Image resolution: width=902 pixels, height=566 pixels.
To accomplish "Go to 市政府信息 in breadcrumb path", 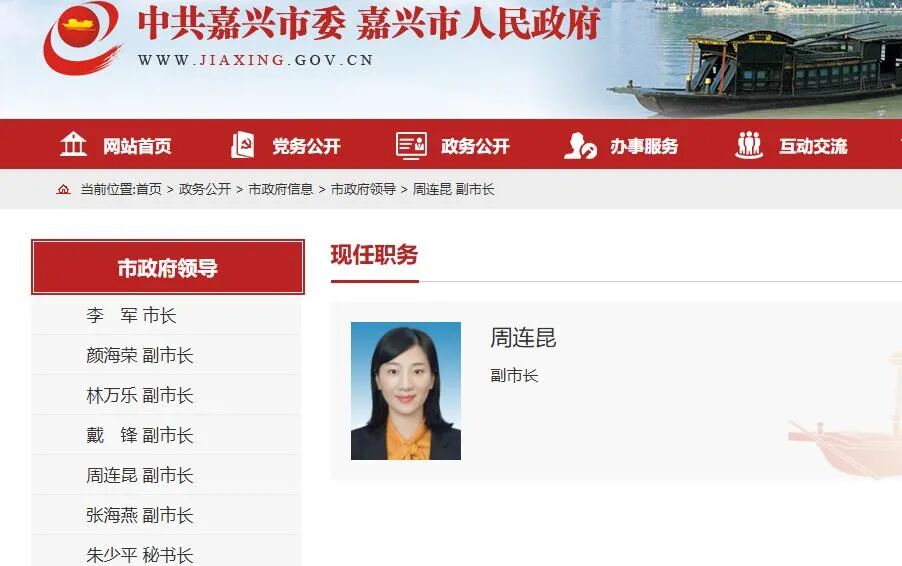I will 281,189.
